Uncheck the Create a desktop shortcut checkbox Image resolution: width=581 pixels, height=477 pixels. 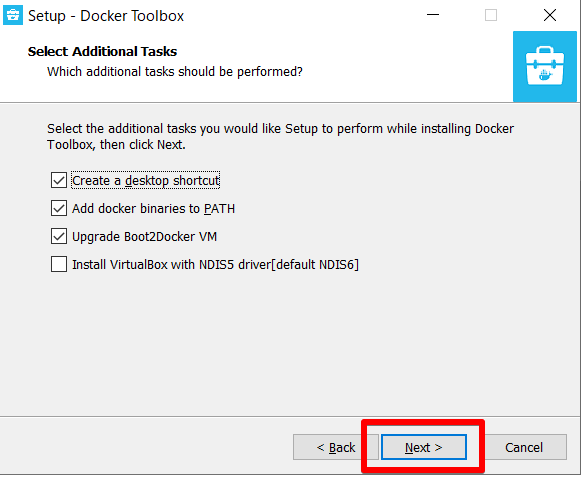point(59,180)
